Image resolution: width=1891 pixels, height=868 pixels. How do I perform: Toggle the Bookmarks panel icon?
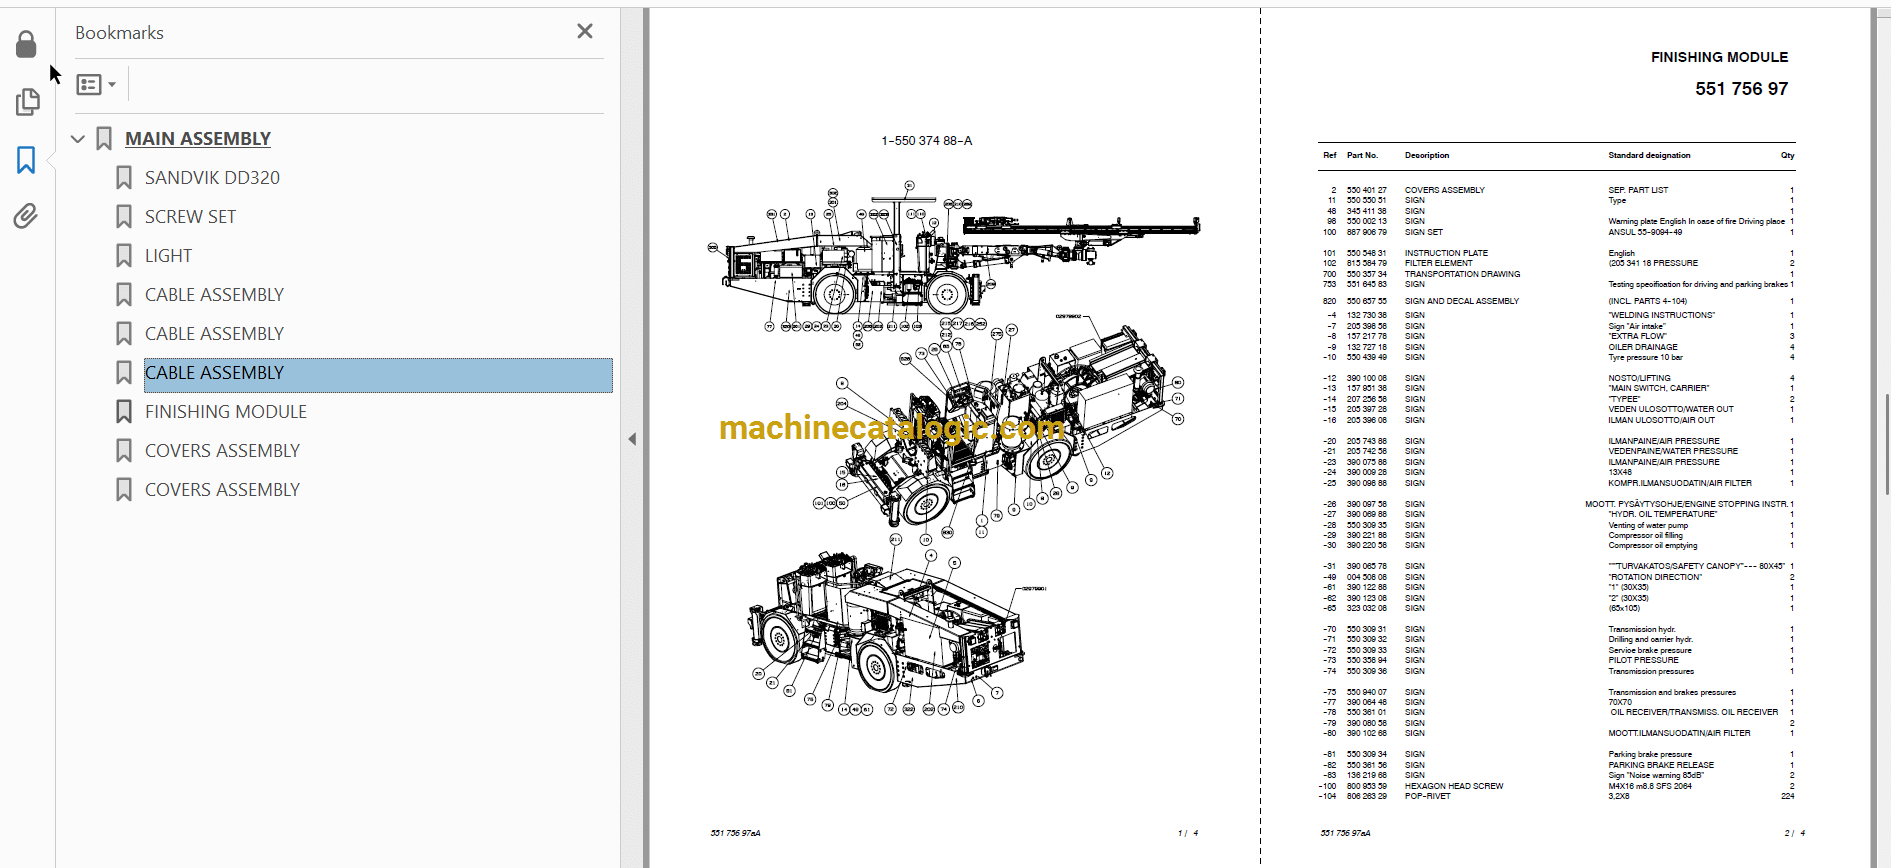pos(26,160)
